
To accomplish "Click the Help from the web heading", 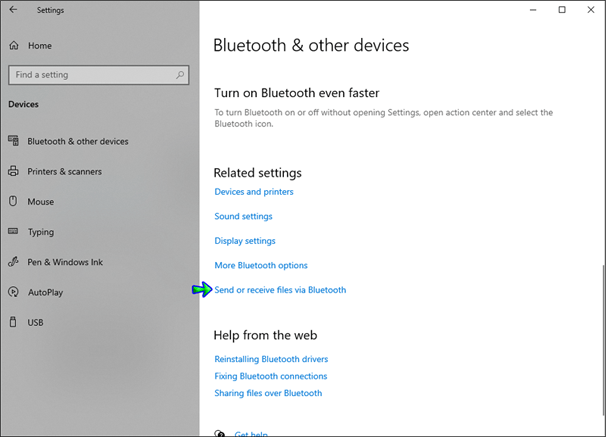I will click(x=266, y=335).
